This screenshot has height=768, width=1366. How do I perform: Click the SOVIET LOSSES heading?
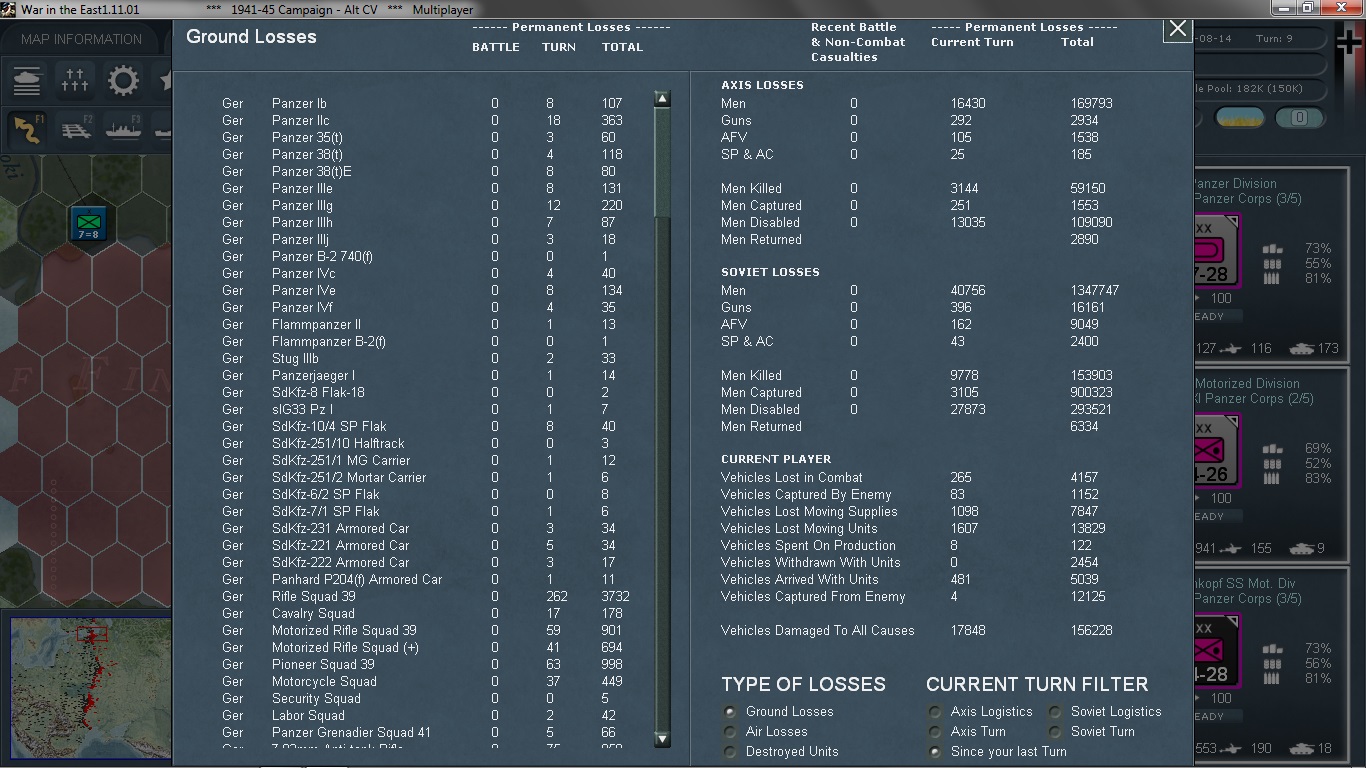tap(770, 272)
